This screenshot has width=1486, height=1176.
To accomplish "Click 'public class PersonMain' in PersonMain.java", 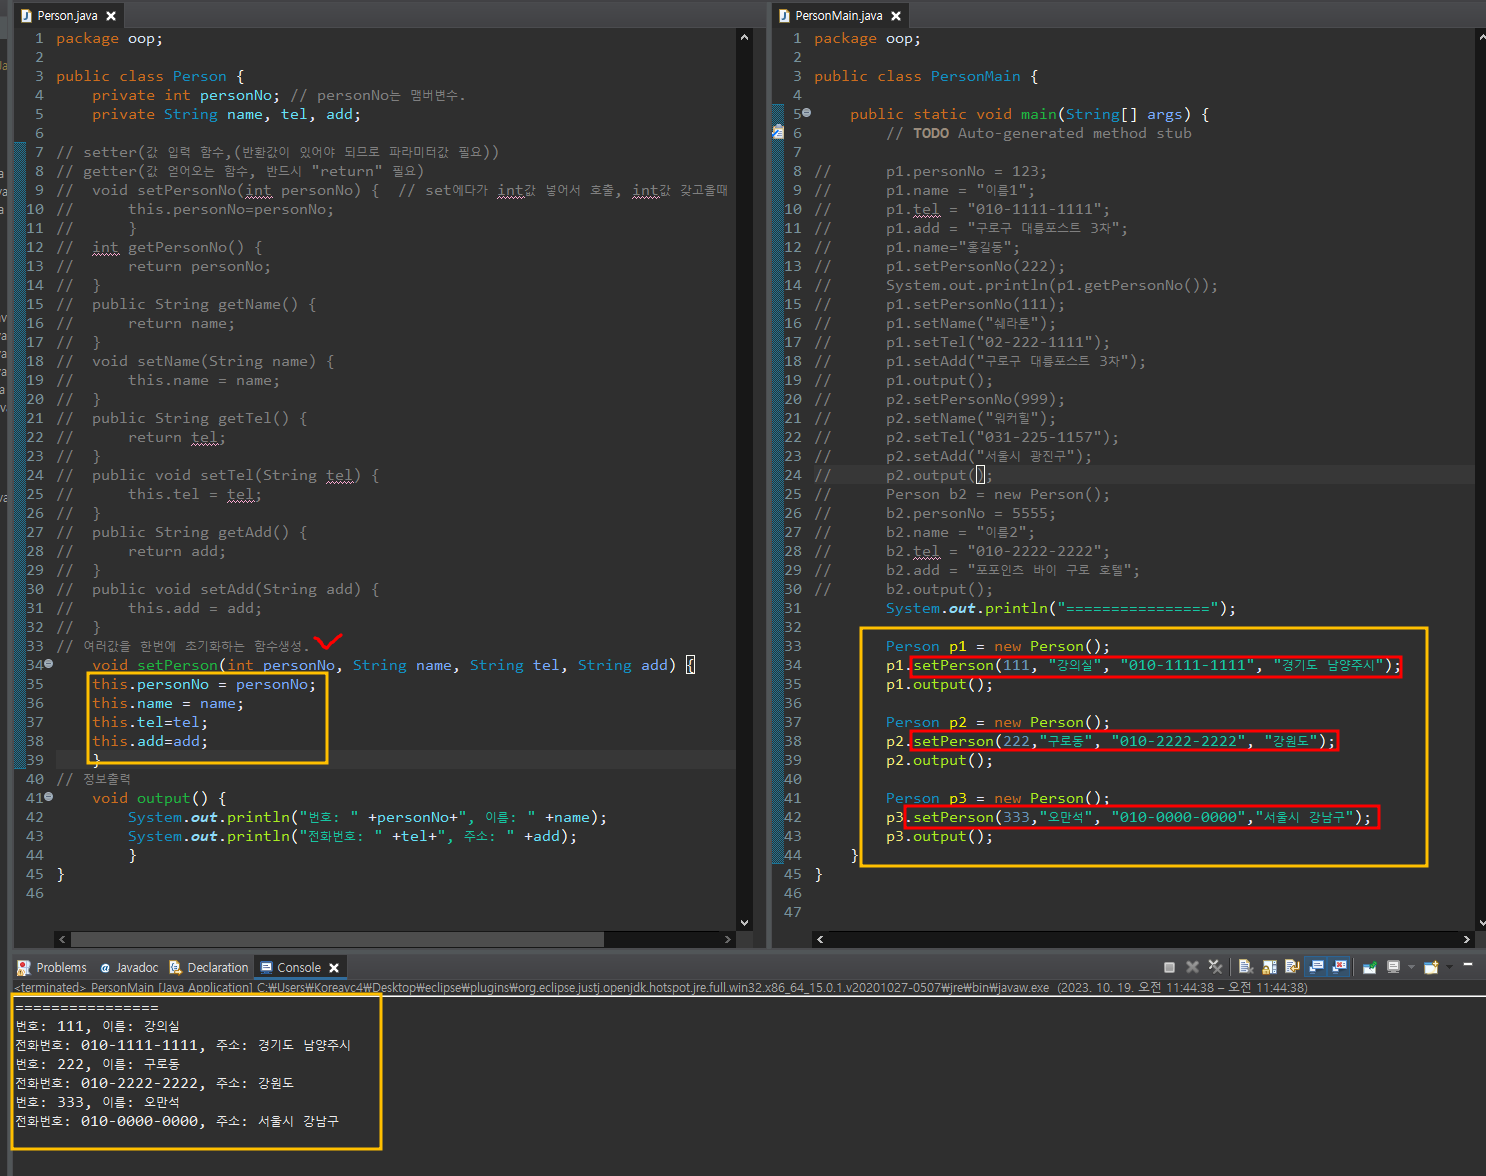I will (x=926, y=76).
